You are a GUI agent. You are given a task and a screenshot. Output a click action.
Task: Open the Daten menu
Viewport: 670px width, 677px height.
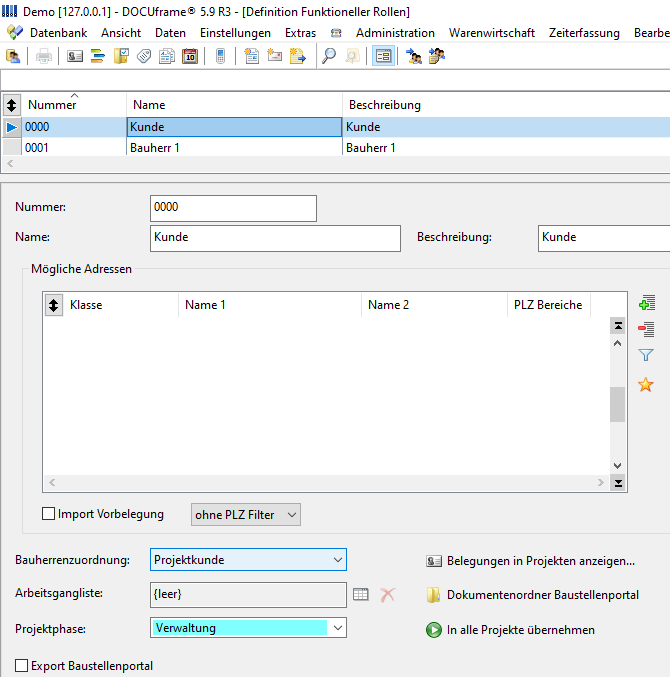point(170,33)
